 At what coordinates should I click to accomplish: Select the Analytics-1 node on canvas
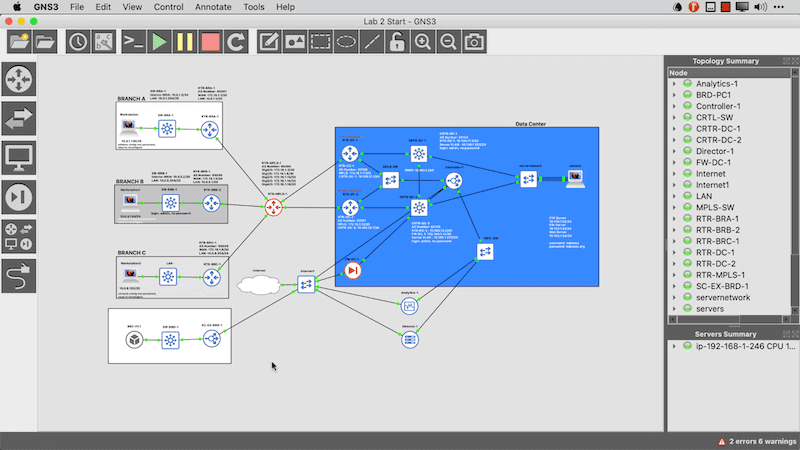pos(409,306)
